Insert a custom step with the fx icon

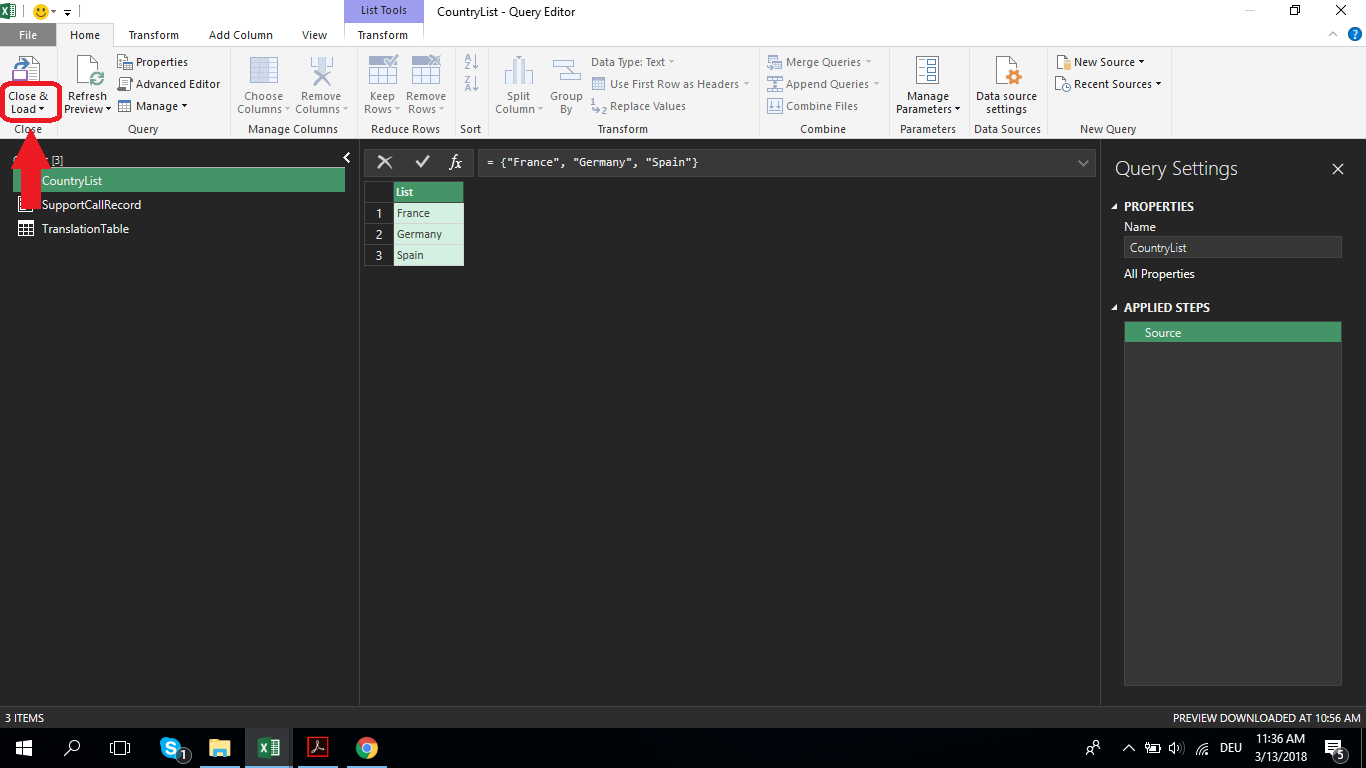456,161
